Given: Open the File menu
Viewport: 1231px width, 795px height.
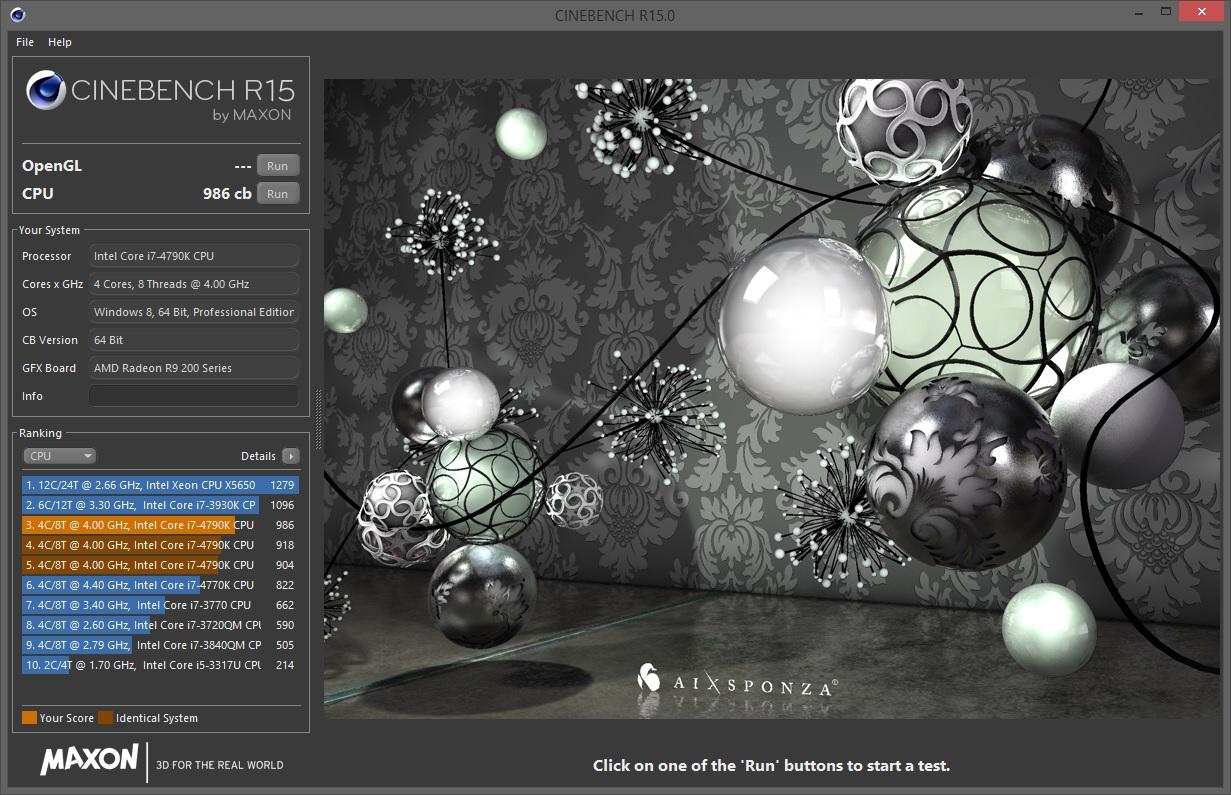Looking at the screenshot, I should (25, 42).
